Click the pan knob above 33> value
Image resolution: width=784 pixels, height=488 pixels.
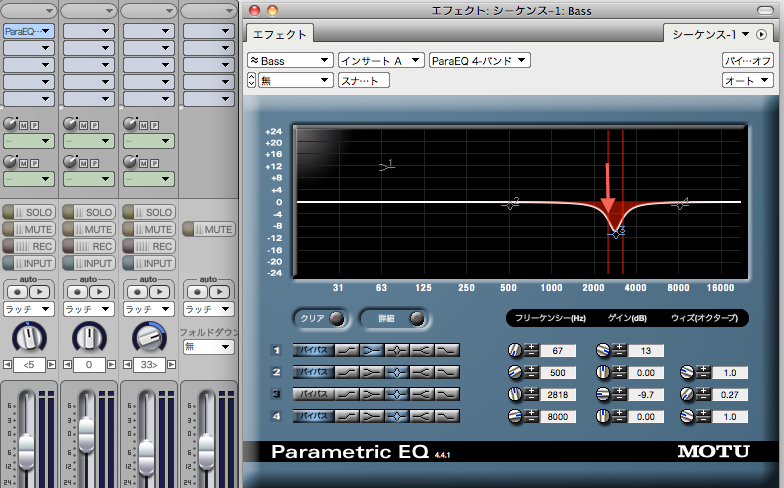(x=148, y=338)
